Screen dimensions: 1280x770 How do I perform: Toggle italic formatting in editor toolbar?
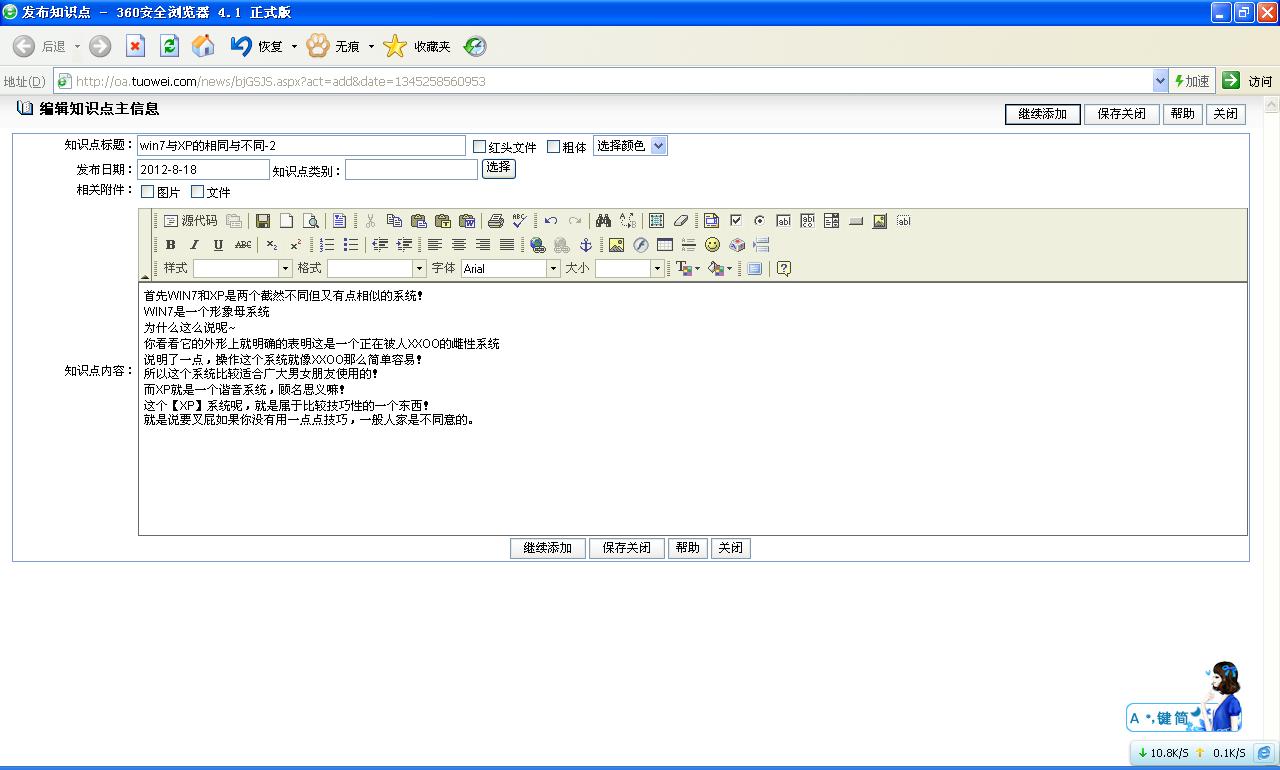pos(194,245)
